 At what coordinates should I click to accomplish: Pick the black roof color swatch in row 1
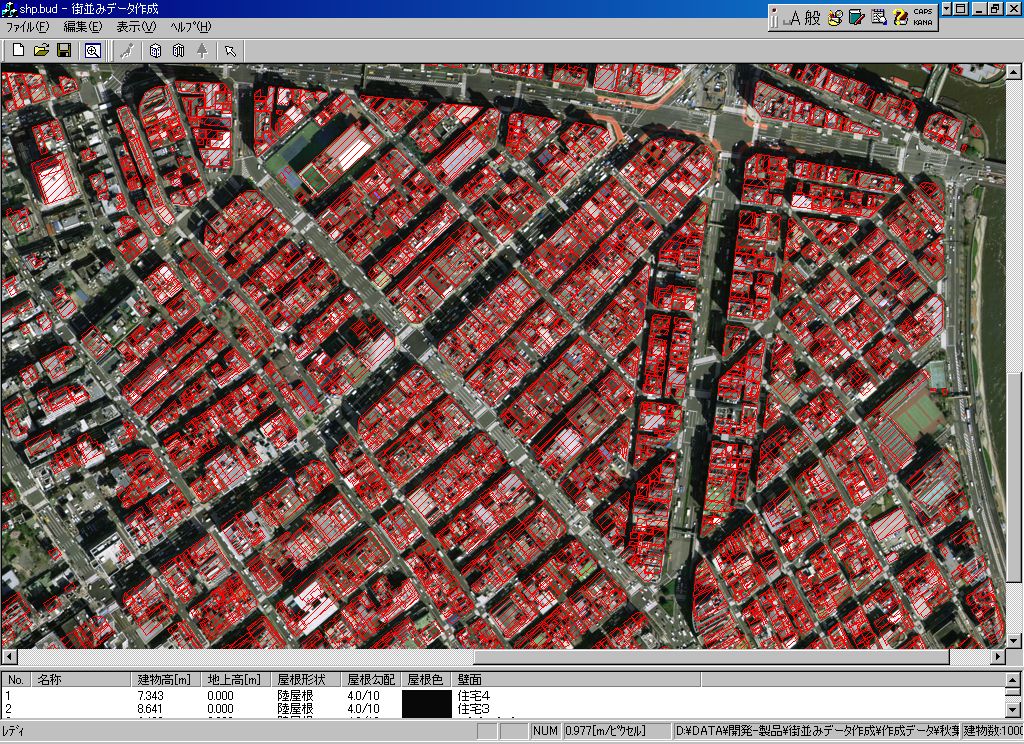[x=428, y=696]
